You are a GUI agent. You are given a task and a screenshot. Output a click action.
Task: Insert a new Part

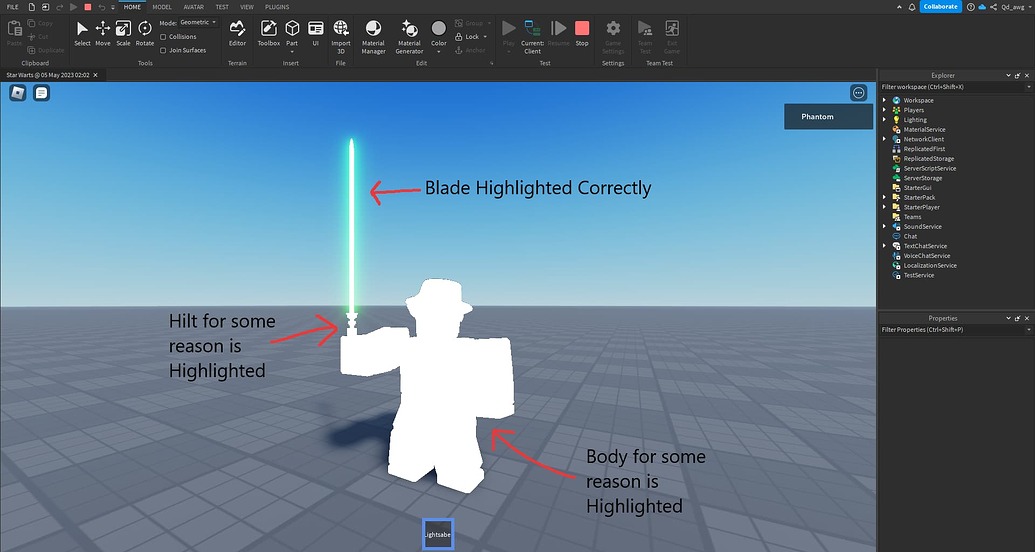pos(292,28)
